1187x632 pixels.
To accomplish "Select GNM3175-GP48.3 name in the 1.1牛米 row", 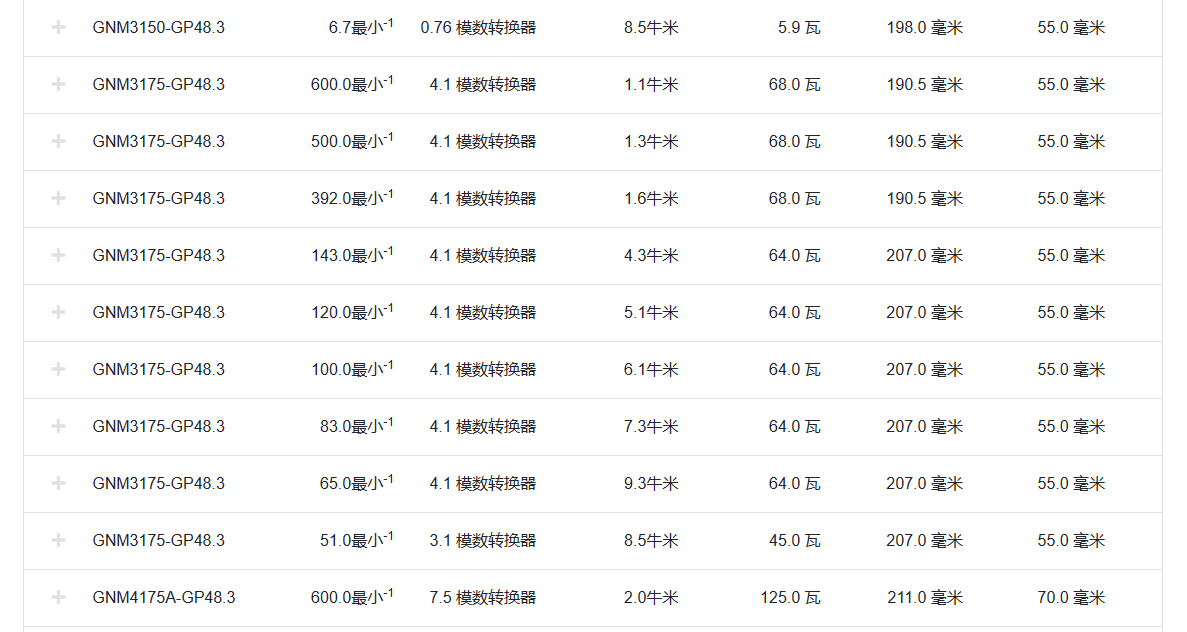I will click(x=158, y=85).
